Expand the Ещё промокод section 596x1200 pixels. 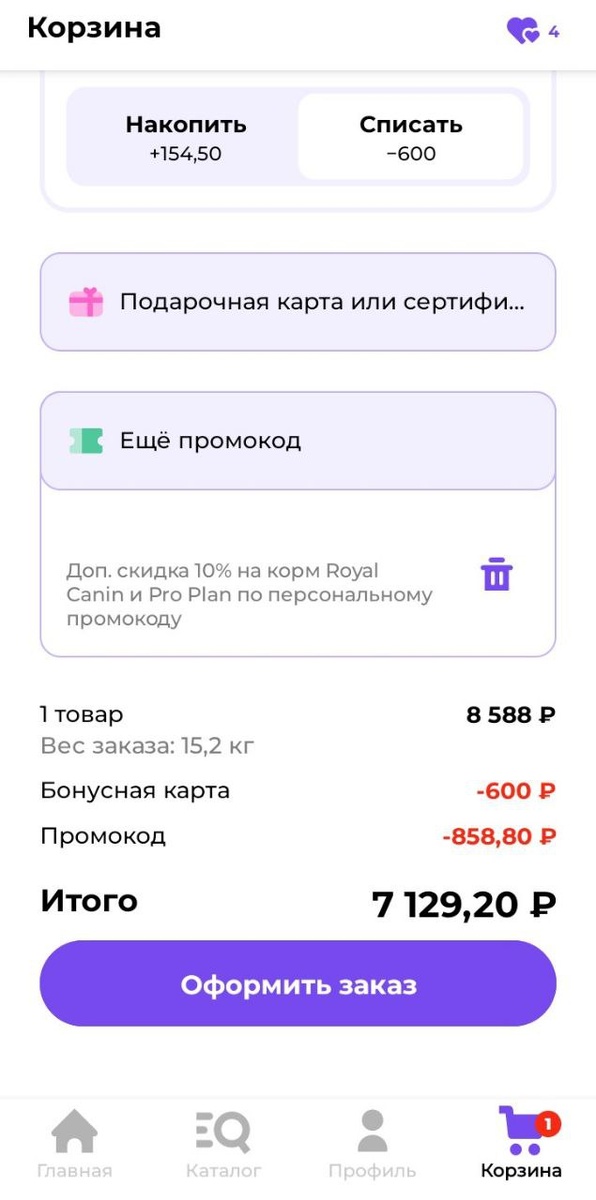point(298,438)
